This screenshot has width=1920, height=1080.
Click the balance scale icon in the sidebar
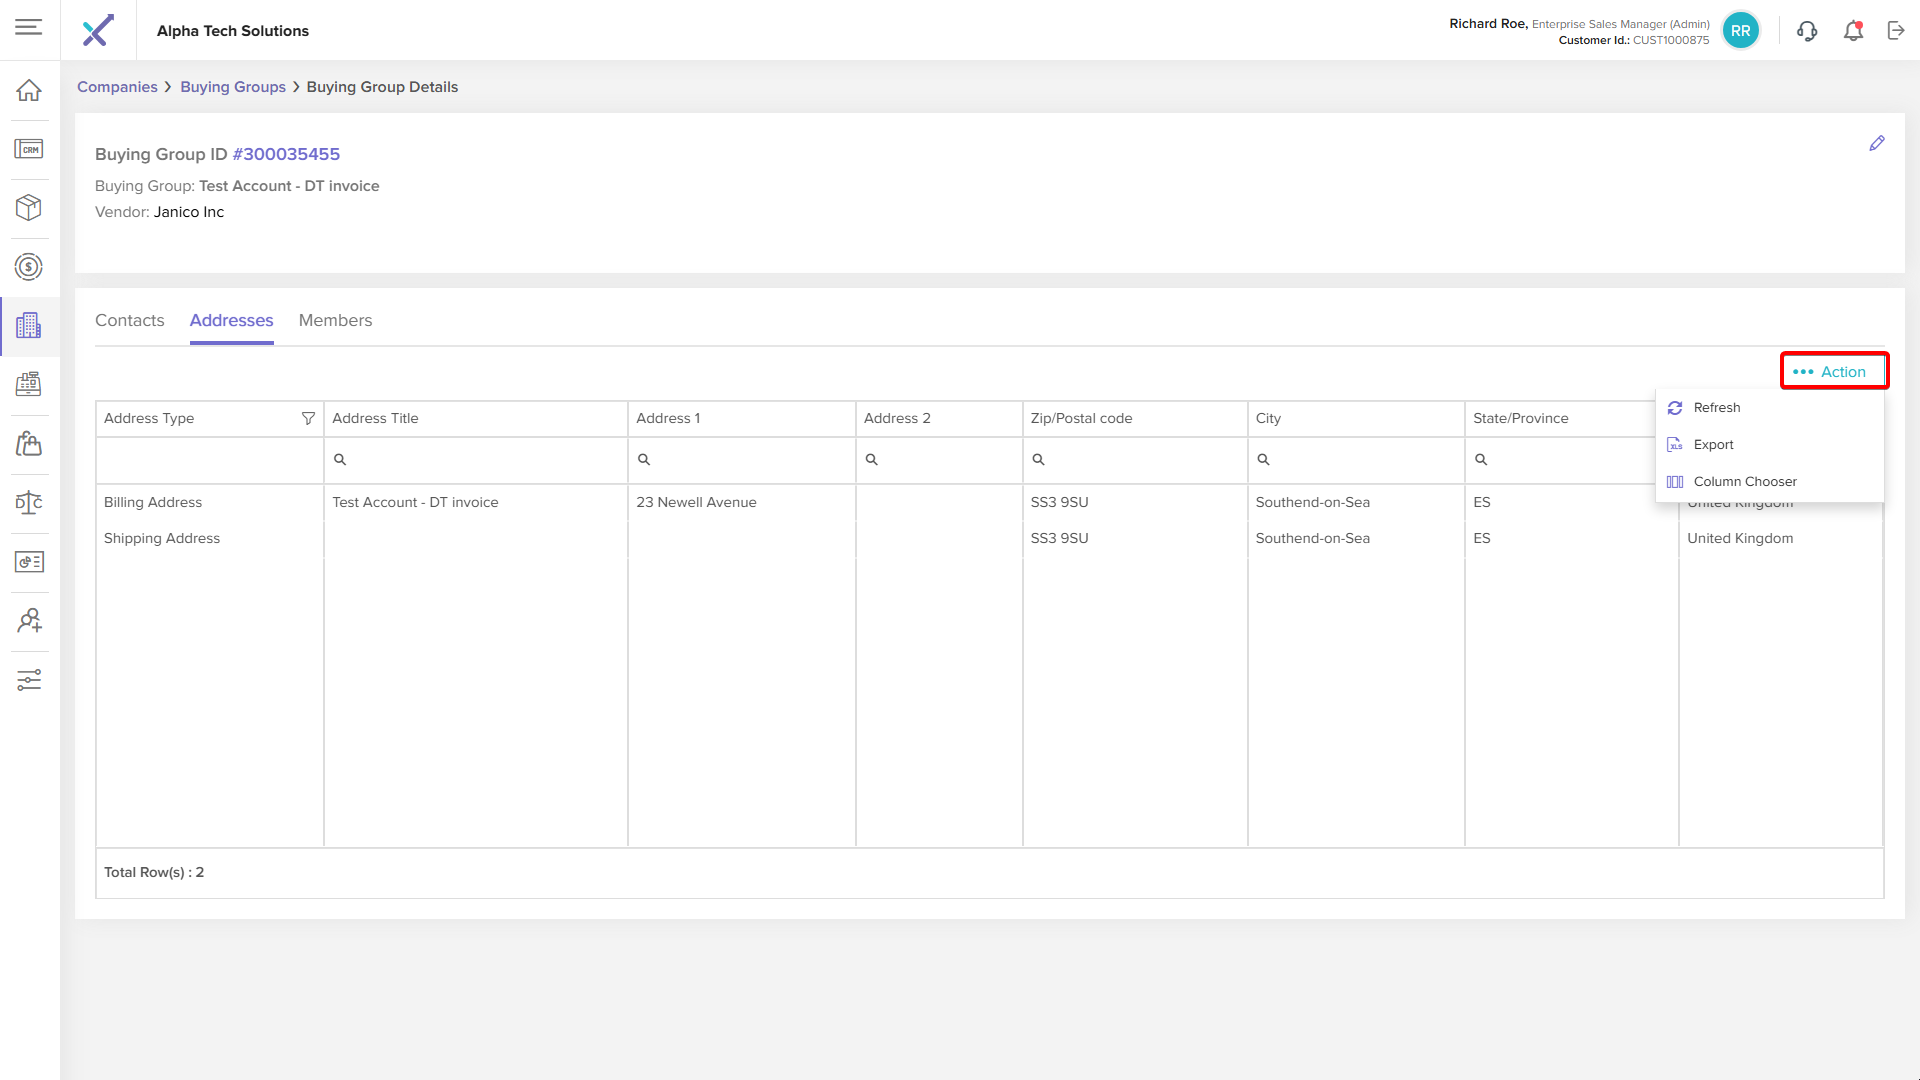tap(29, 502)
